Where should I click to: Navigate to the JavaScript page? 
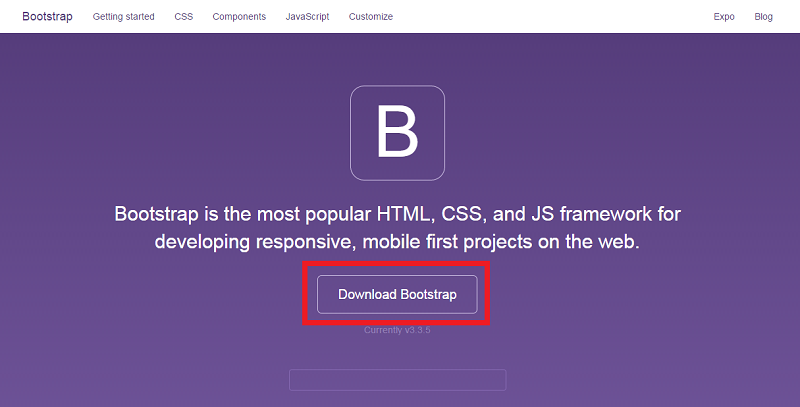[x=307, y=17]
